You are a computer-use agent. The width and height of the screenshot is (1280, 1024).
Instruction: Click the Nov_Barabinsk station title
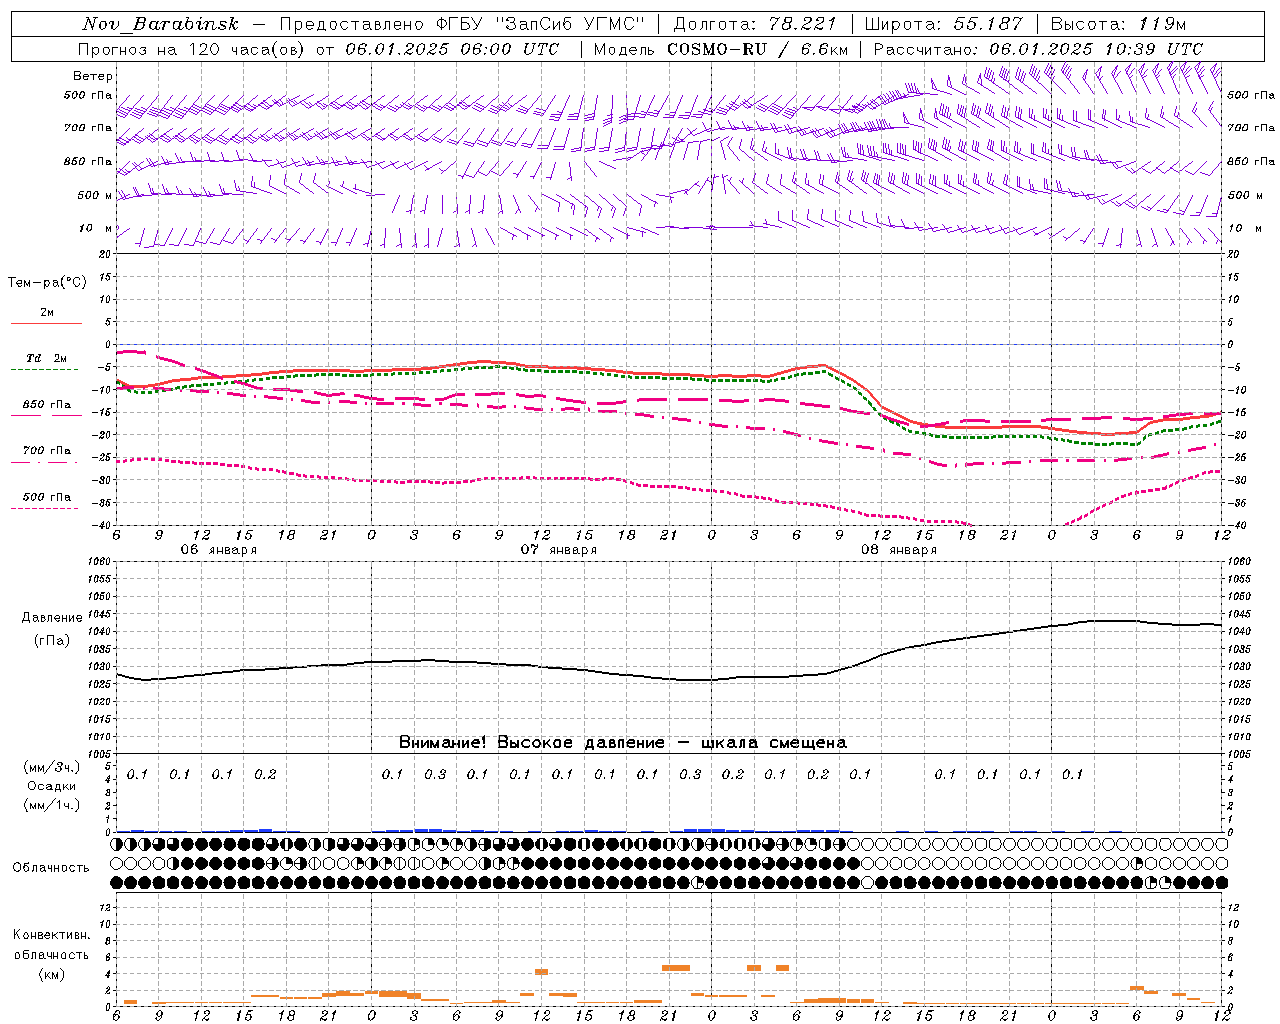point(160,24)
